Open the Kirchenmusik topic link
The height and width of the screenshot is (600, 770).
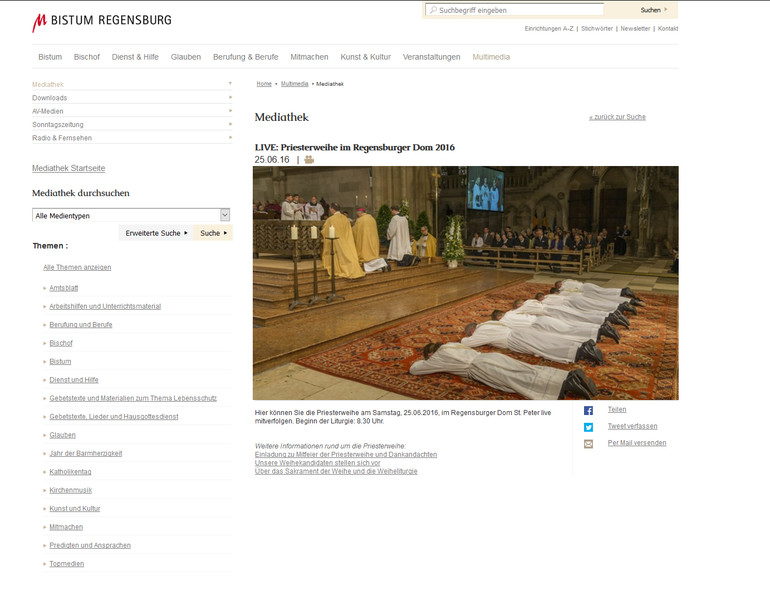74,490
